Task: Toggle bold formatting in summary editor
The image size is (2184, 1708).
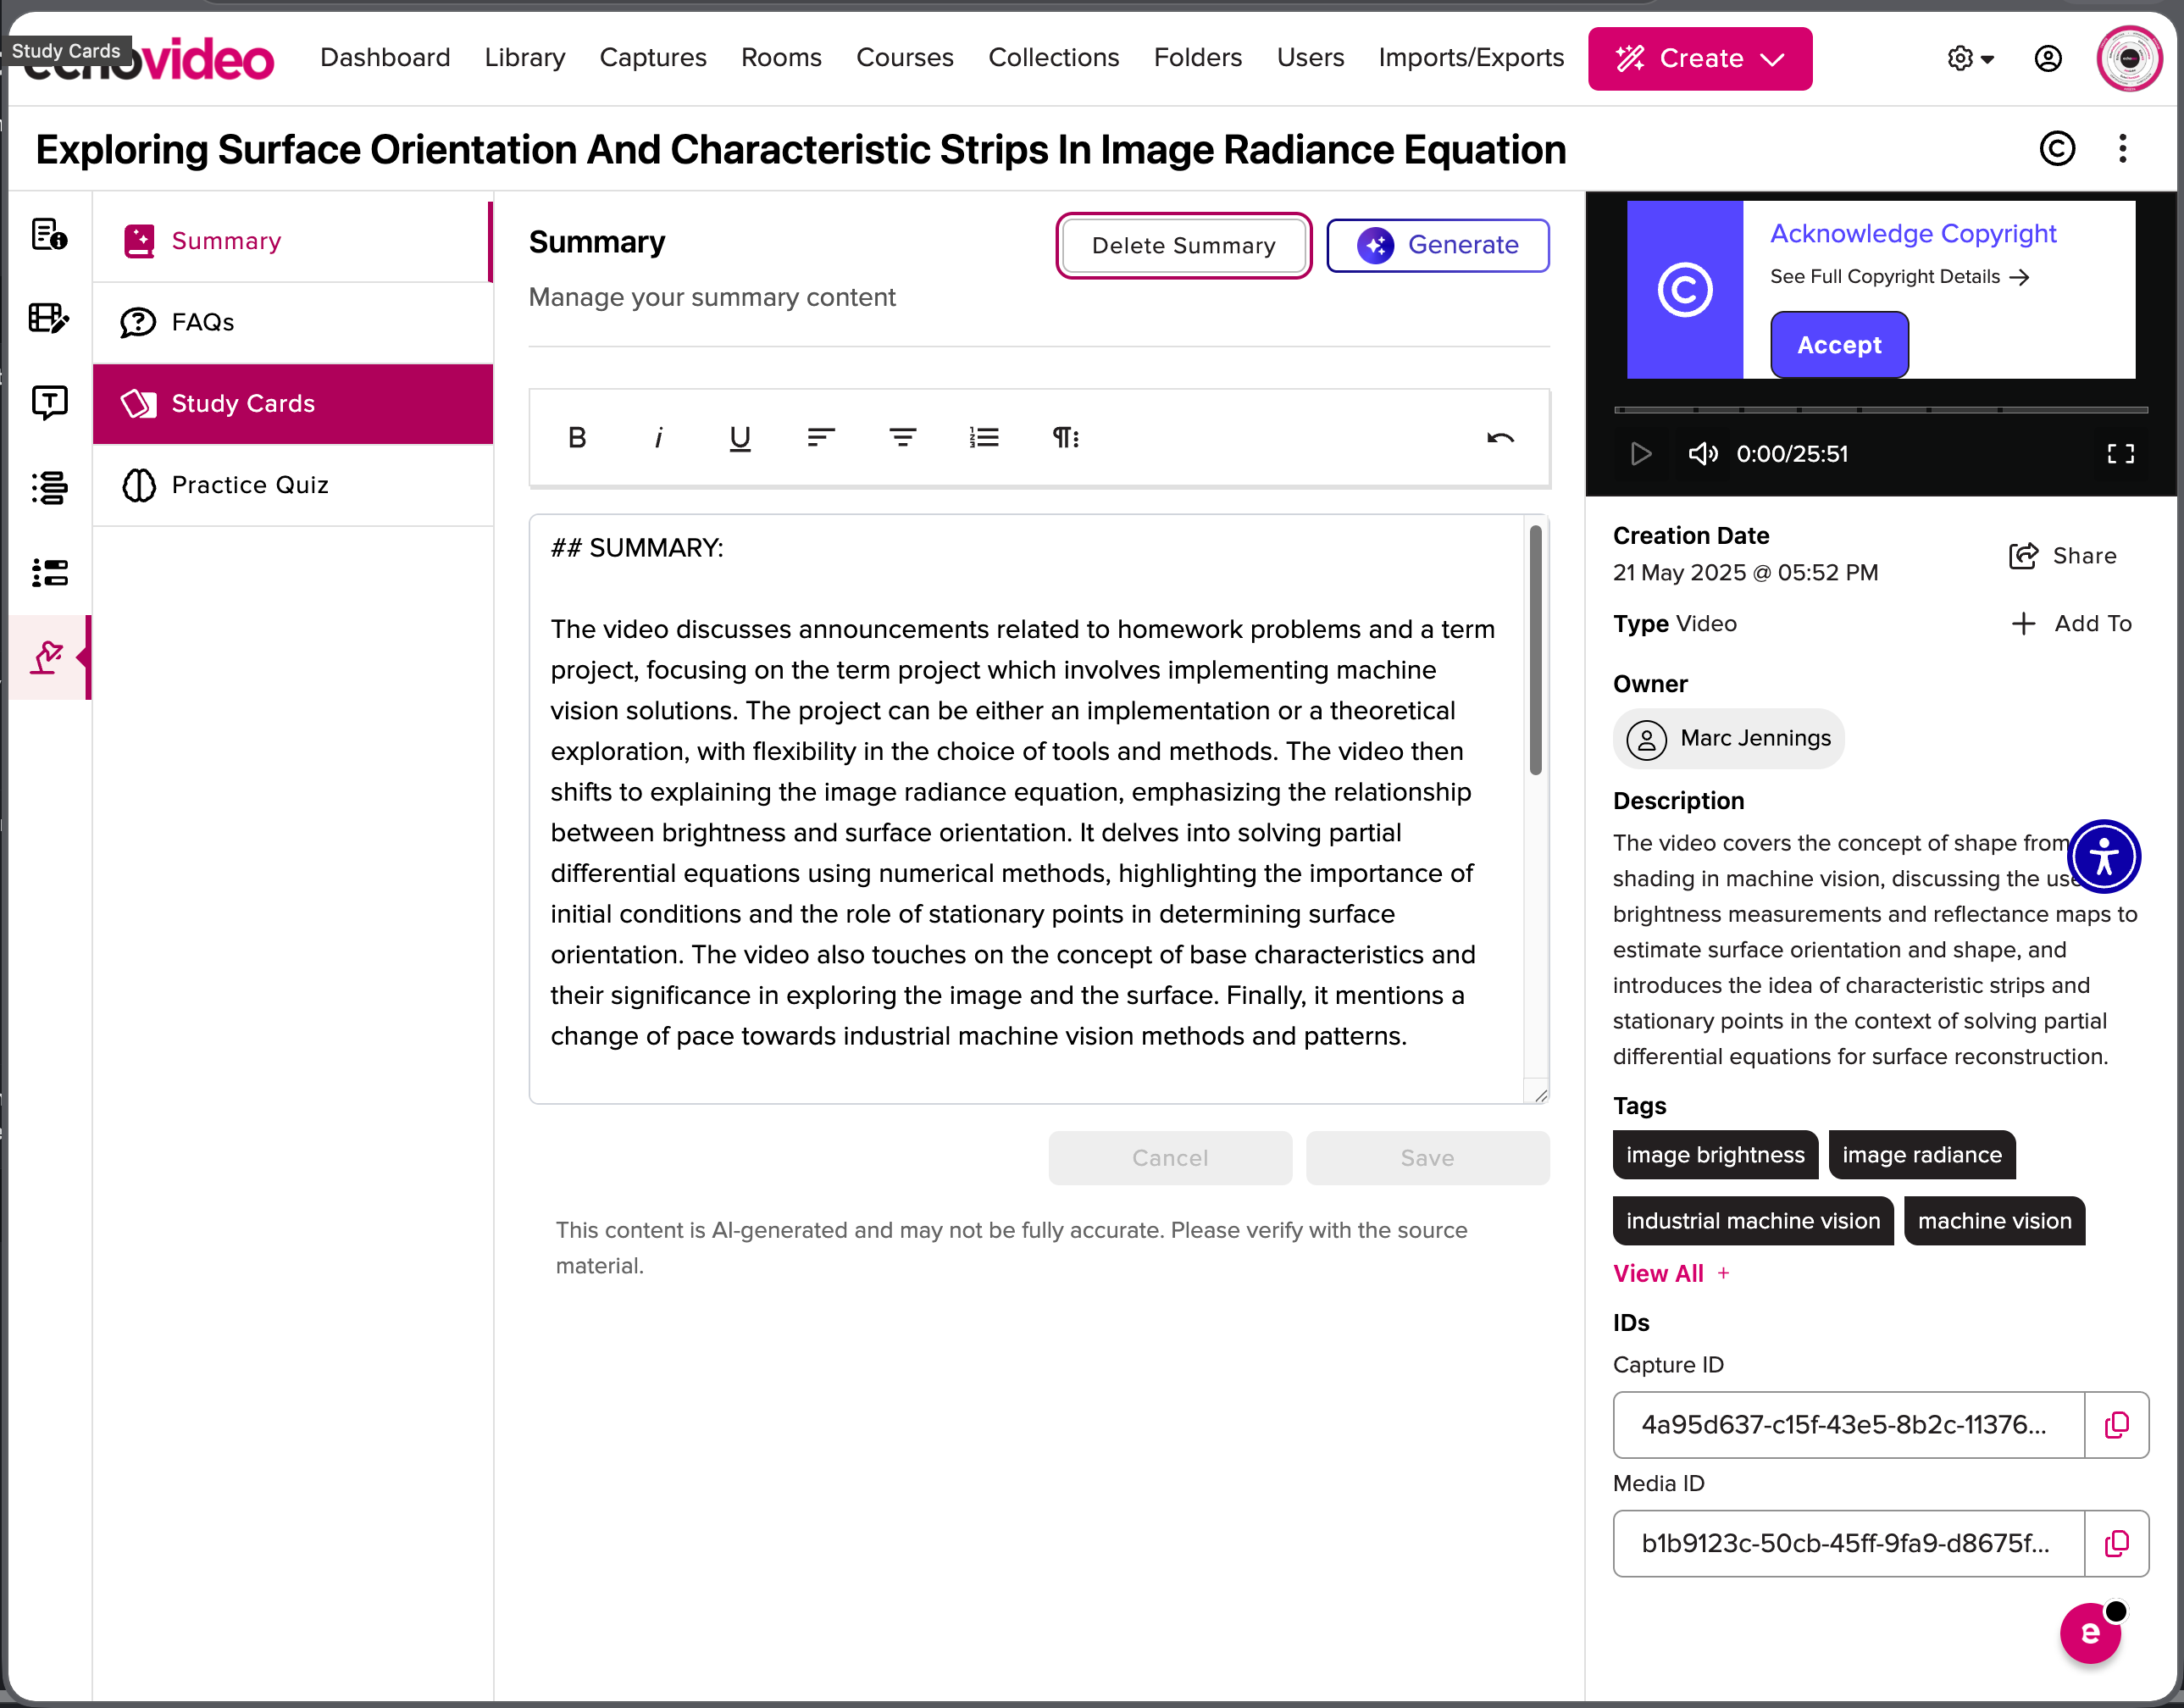Action: point(577,437)
